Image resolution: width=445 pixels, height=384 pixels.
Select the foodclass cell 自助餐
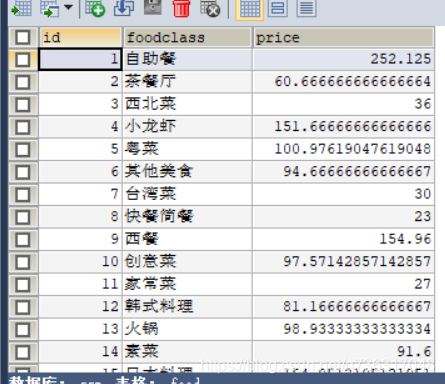187,59
